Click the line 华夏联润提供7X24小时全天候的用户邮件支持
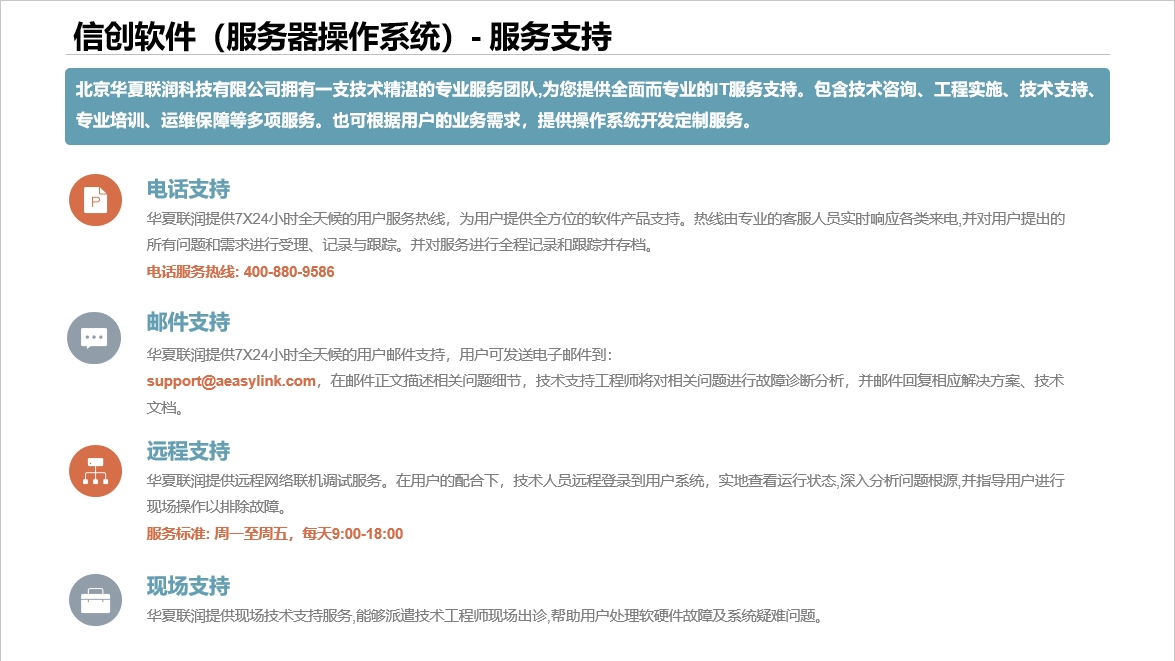The width and height of the screenshot is (1175, 661). pyautogui.click(x=379, y=354)
